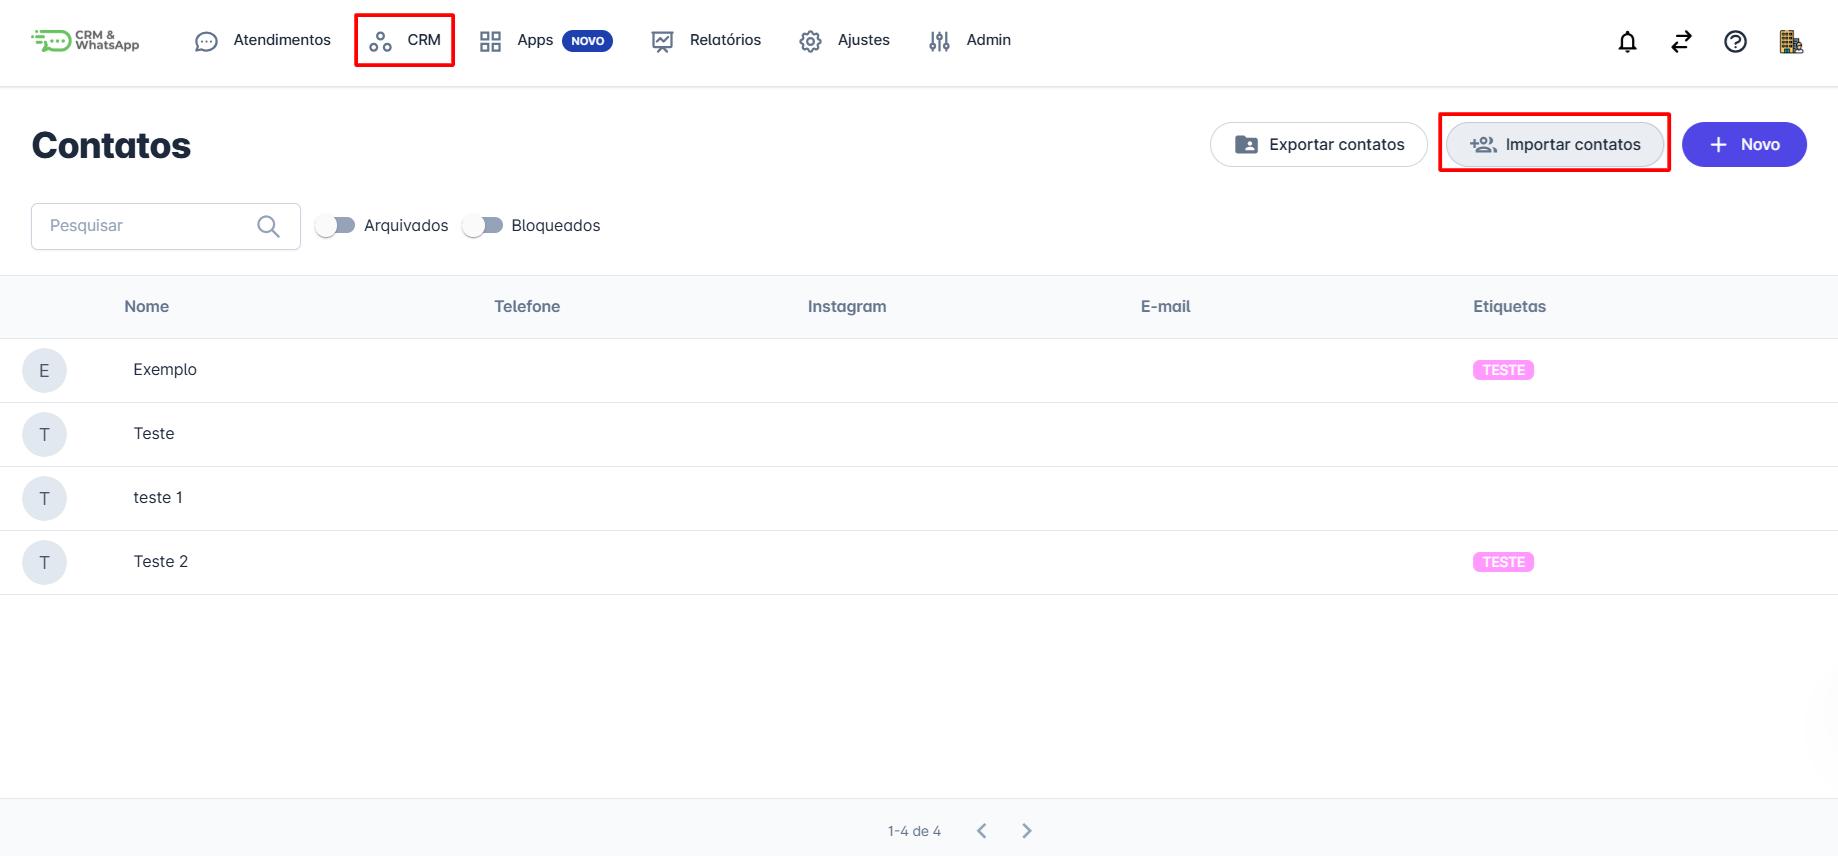Open the Atendimentos menu

[x=263, y=40]
